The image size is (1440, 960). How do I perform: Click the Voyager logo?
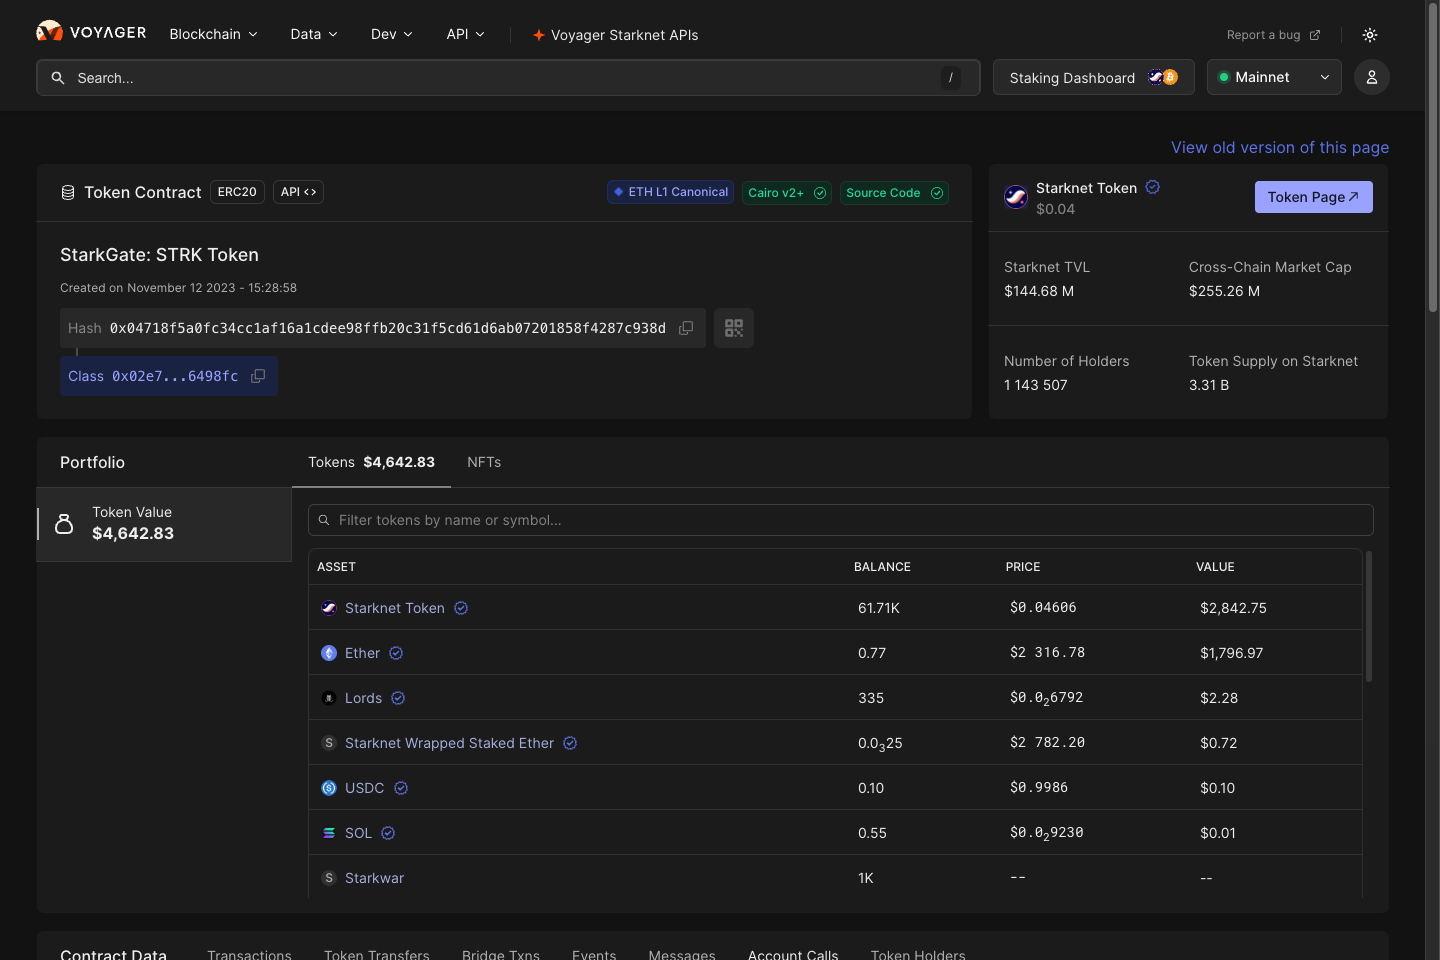pyautogui.click(x=91, y=32)
